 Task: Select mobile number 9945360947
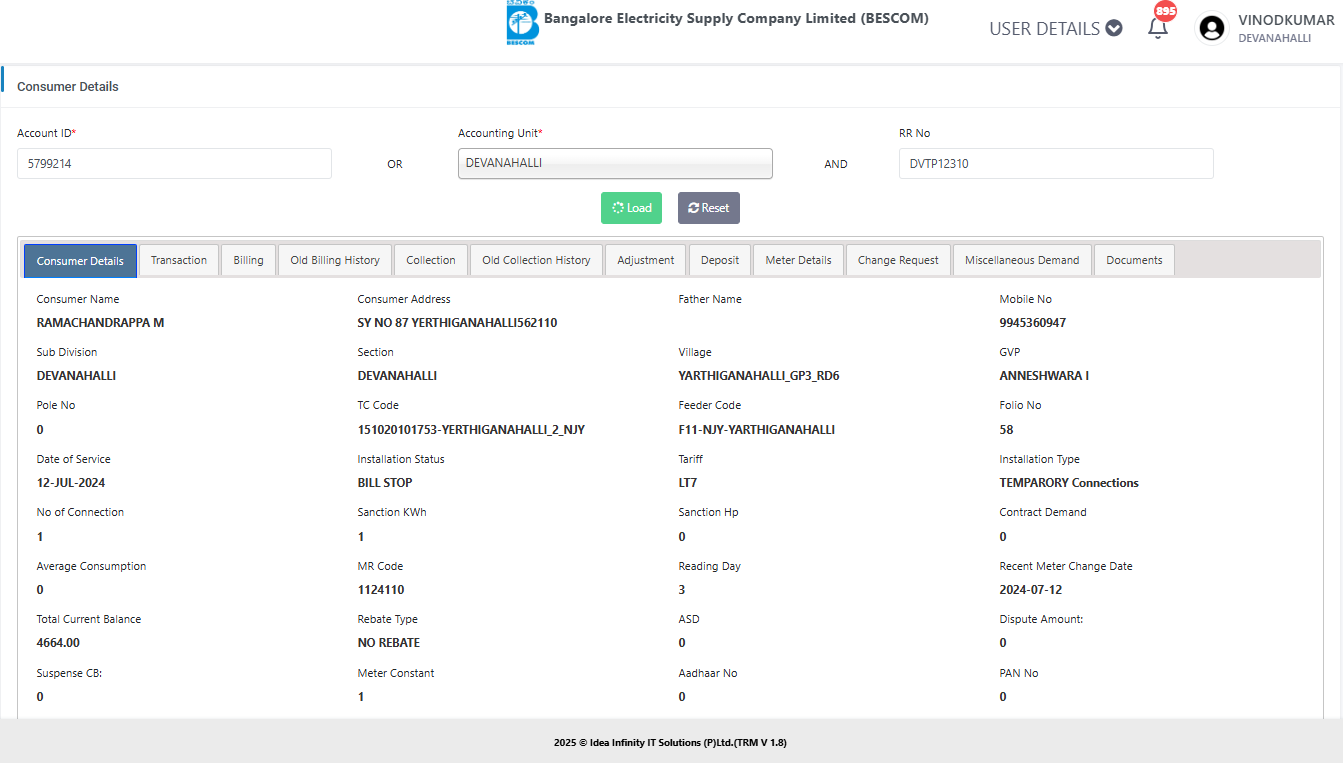pos(1033,323)
